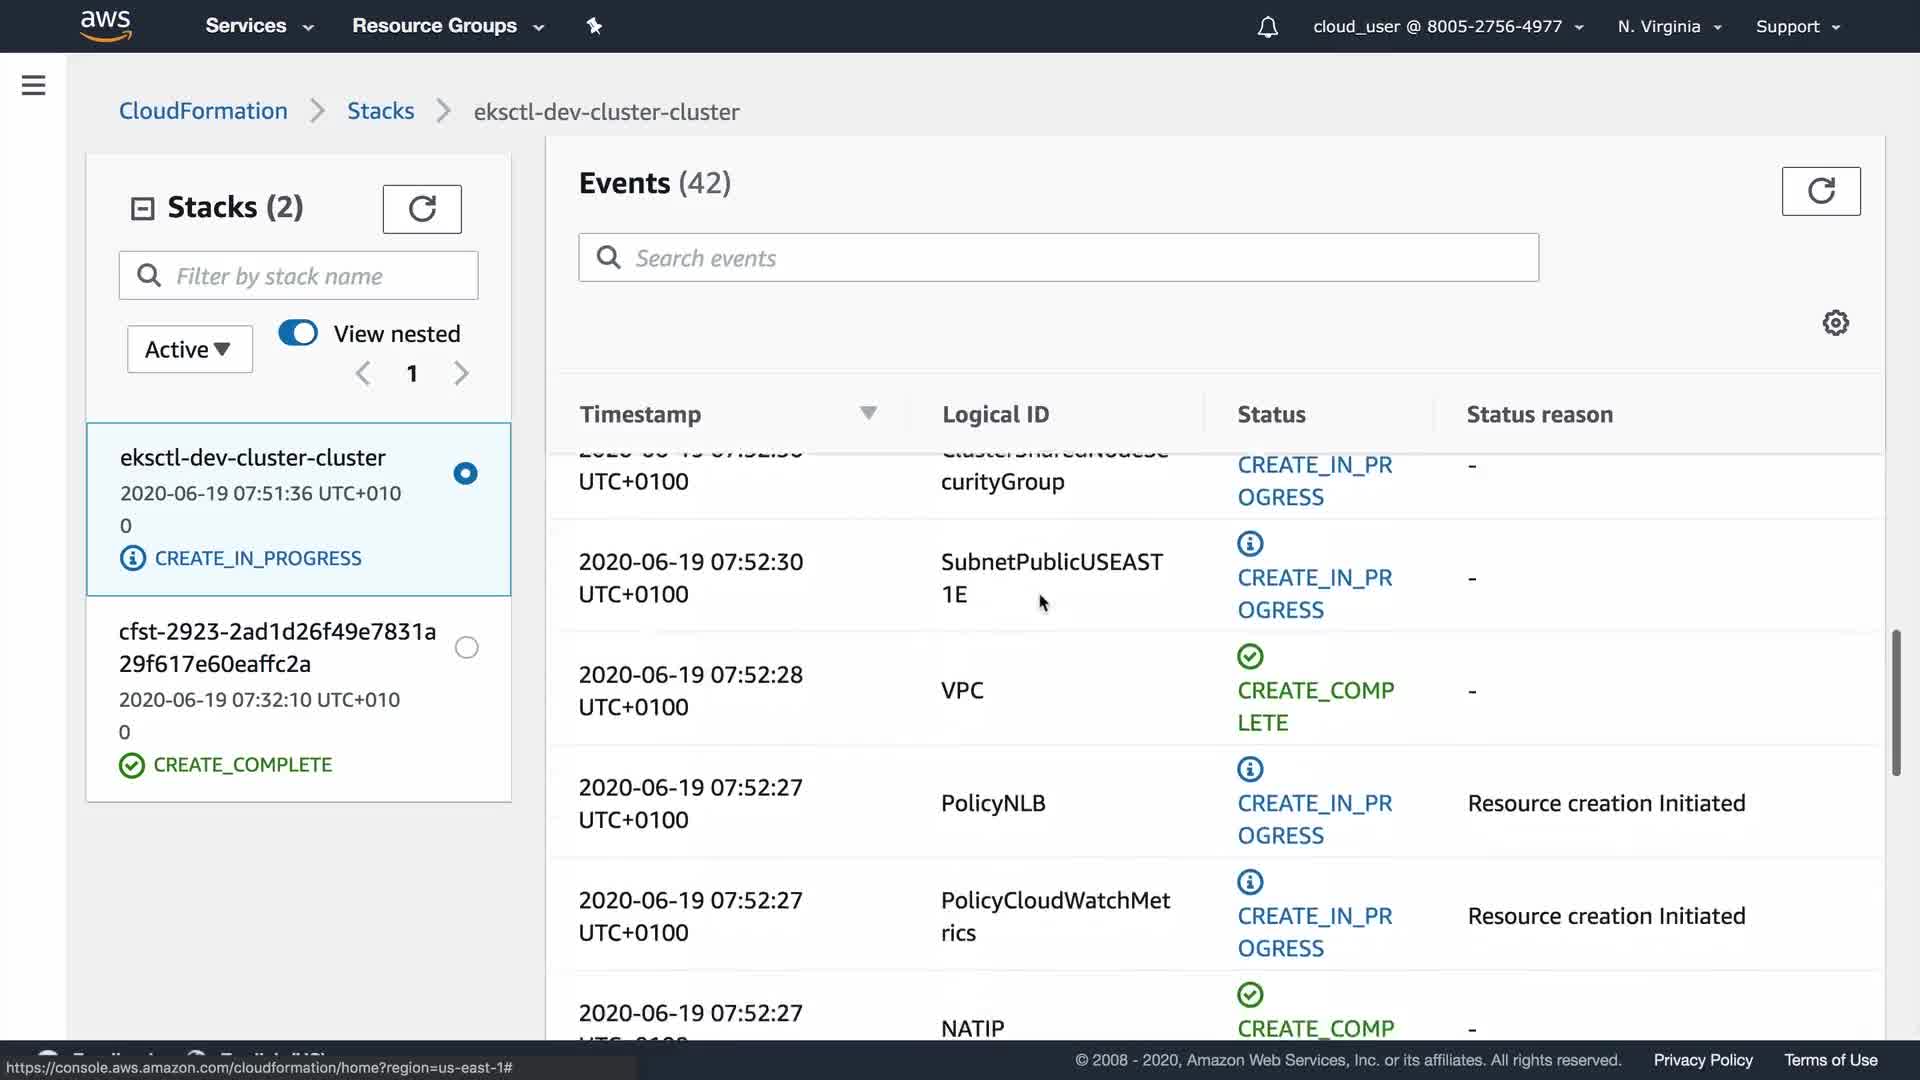Click the pin shortcut icon

coord(594,26)
